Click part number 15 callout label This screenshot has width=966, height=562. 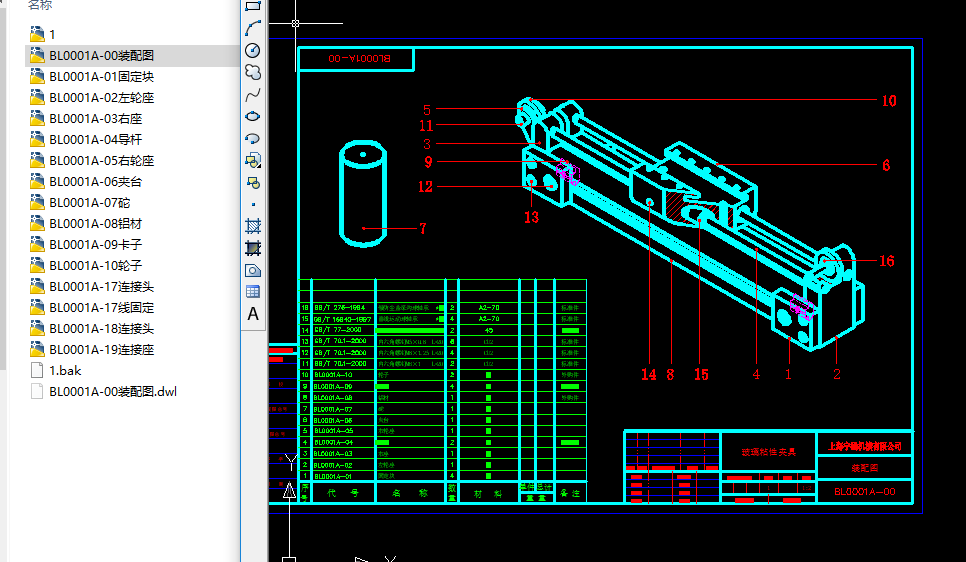tap(701, 374)
